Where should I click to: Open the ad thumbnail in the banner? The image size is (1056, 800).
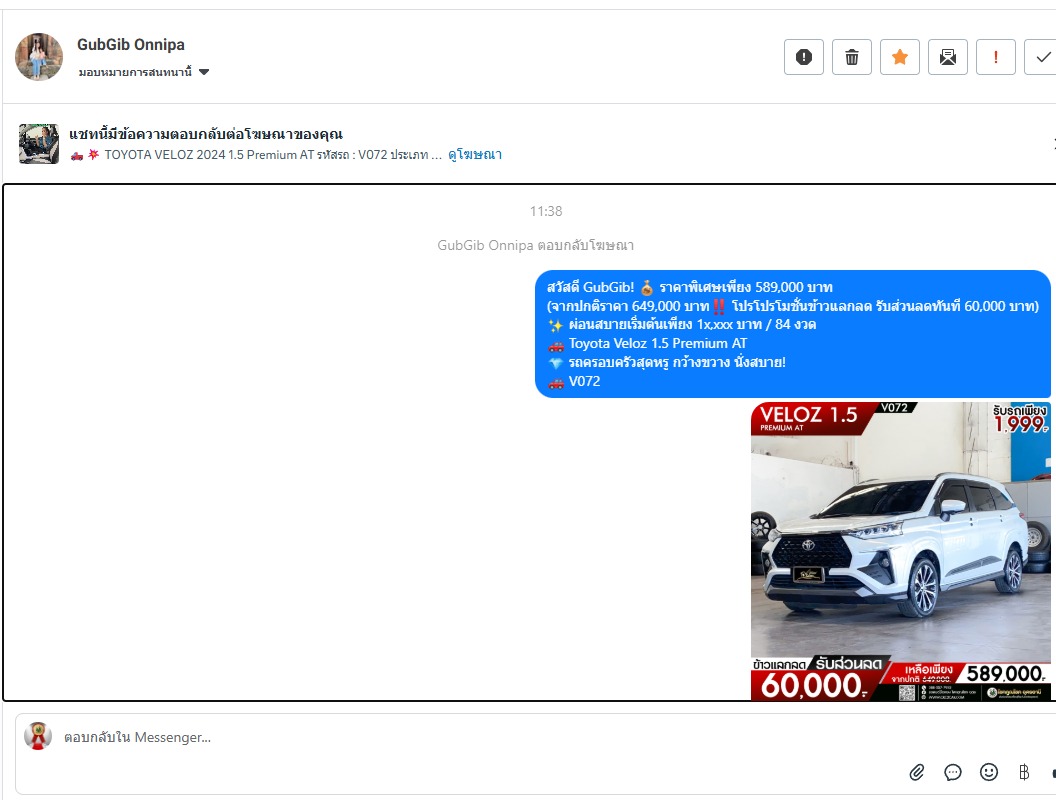38,143
